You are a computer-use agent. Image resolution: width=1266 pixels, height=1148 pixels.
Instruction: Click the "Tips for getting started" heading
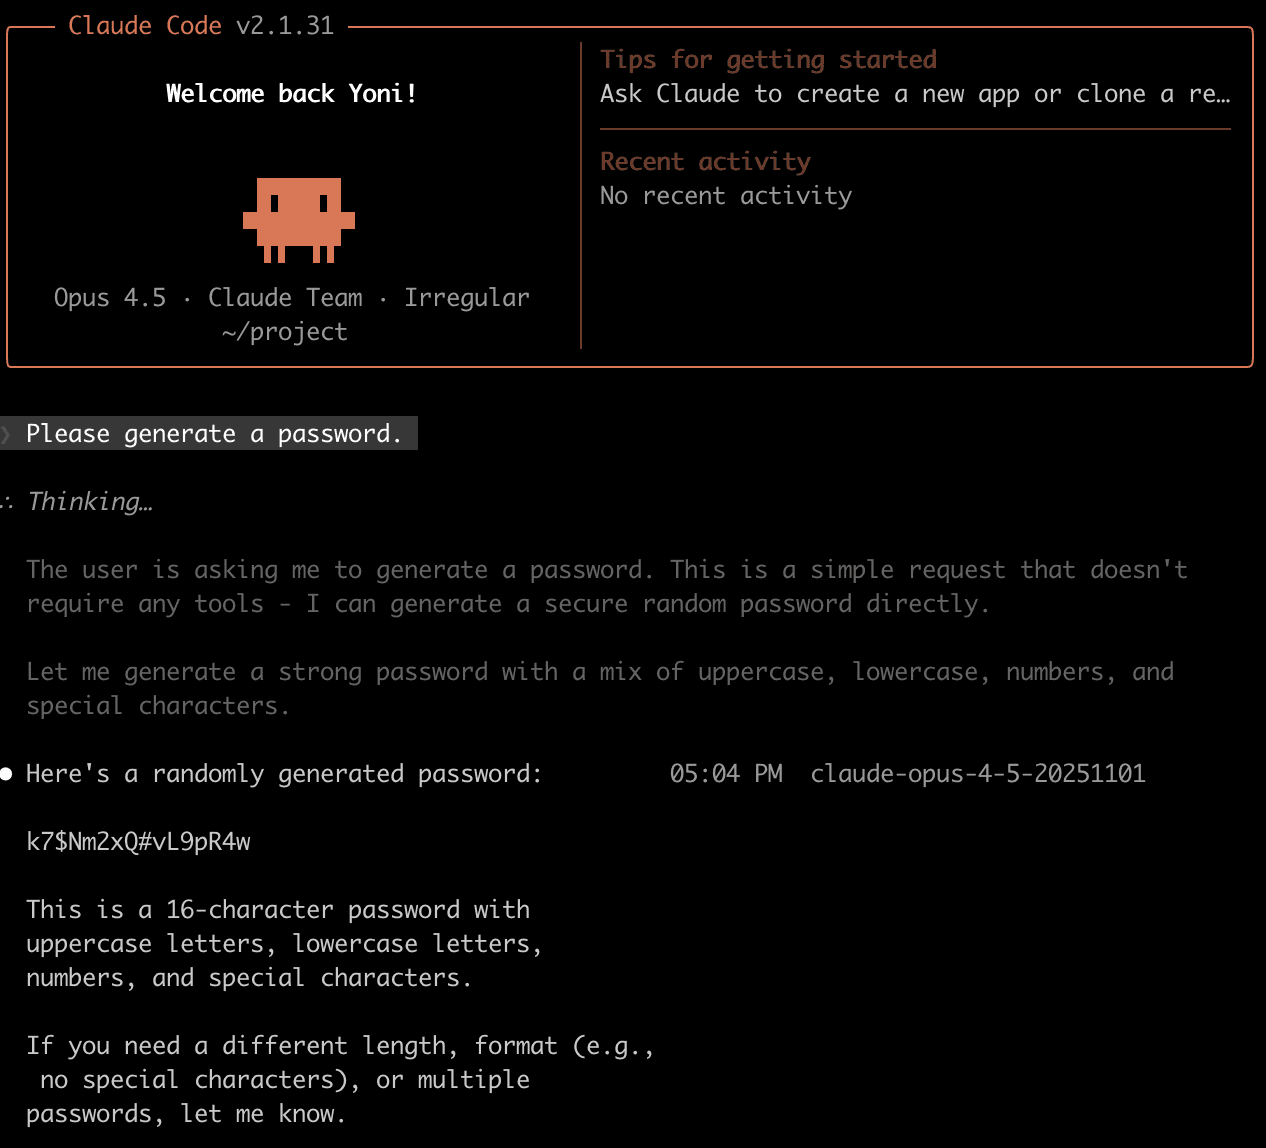coord(768,60)
